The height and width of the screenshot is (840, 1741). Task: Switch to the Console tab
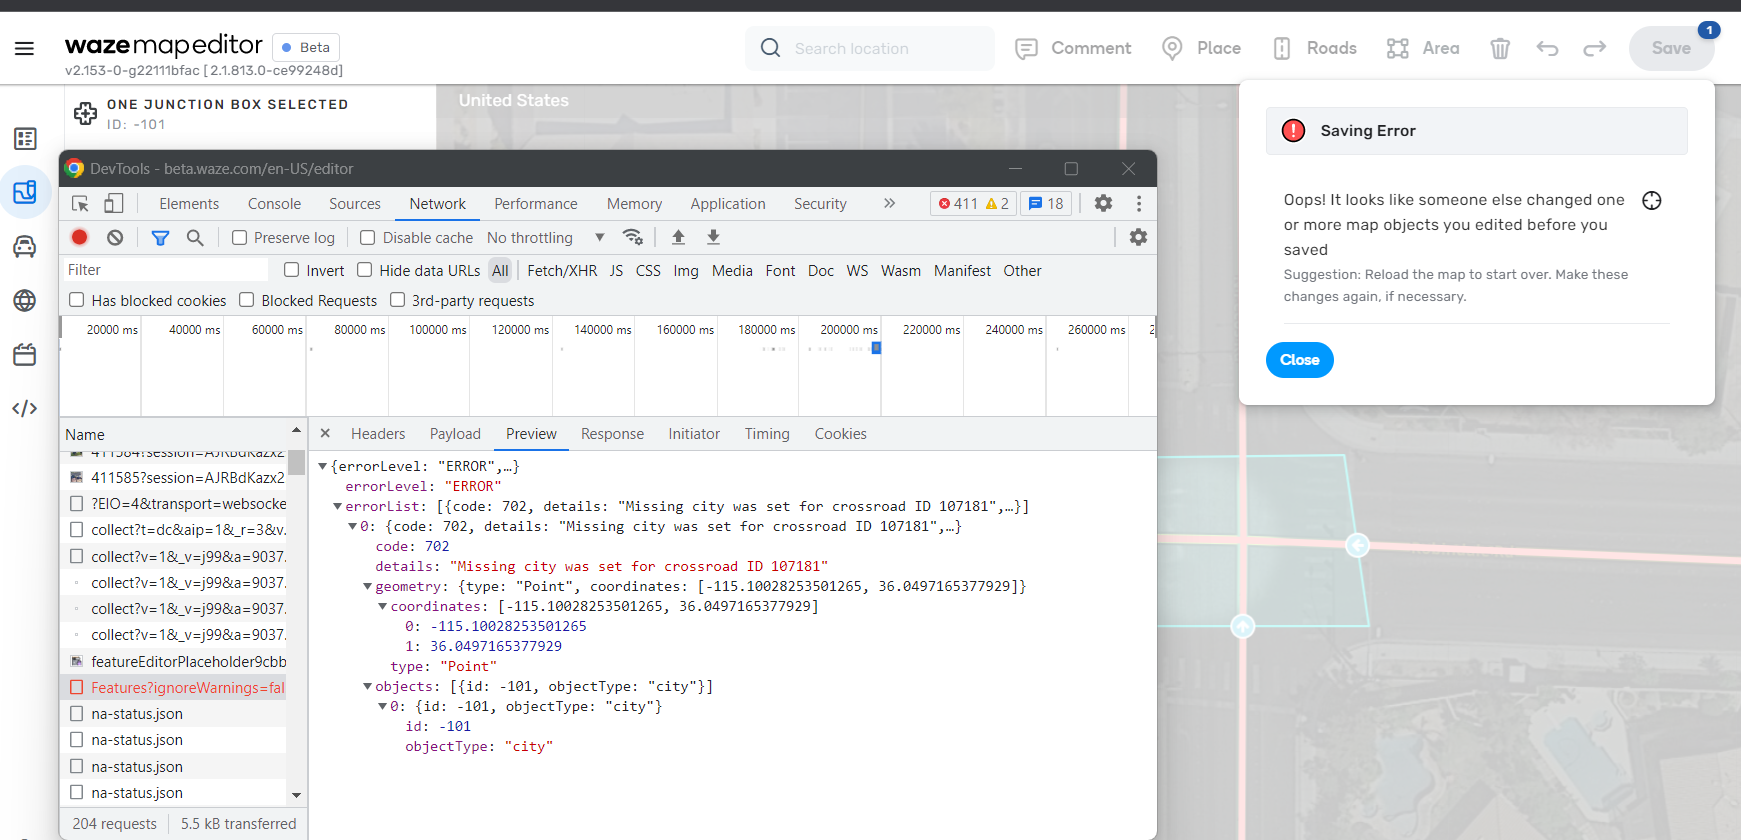(x=274, y=204)
